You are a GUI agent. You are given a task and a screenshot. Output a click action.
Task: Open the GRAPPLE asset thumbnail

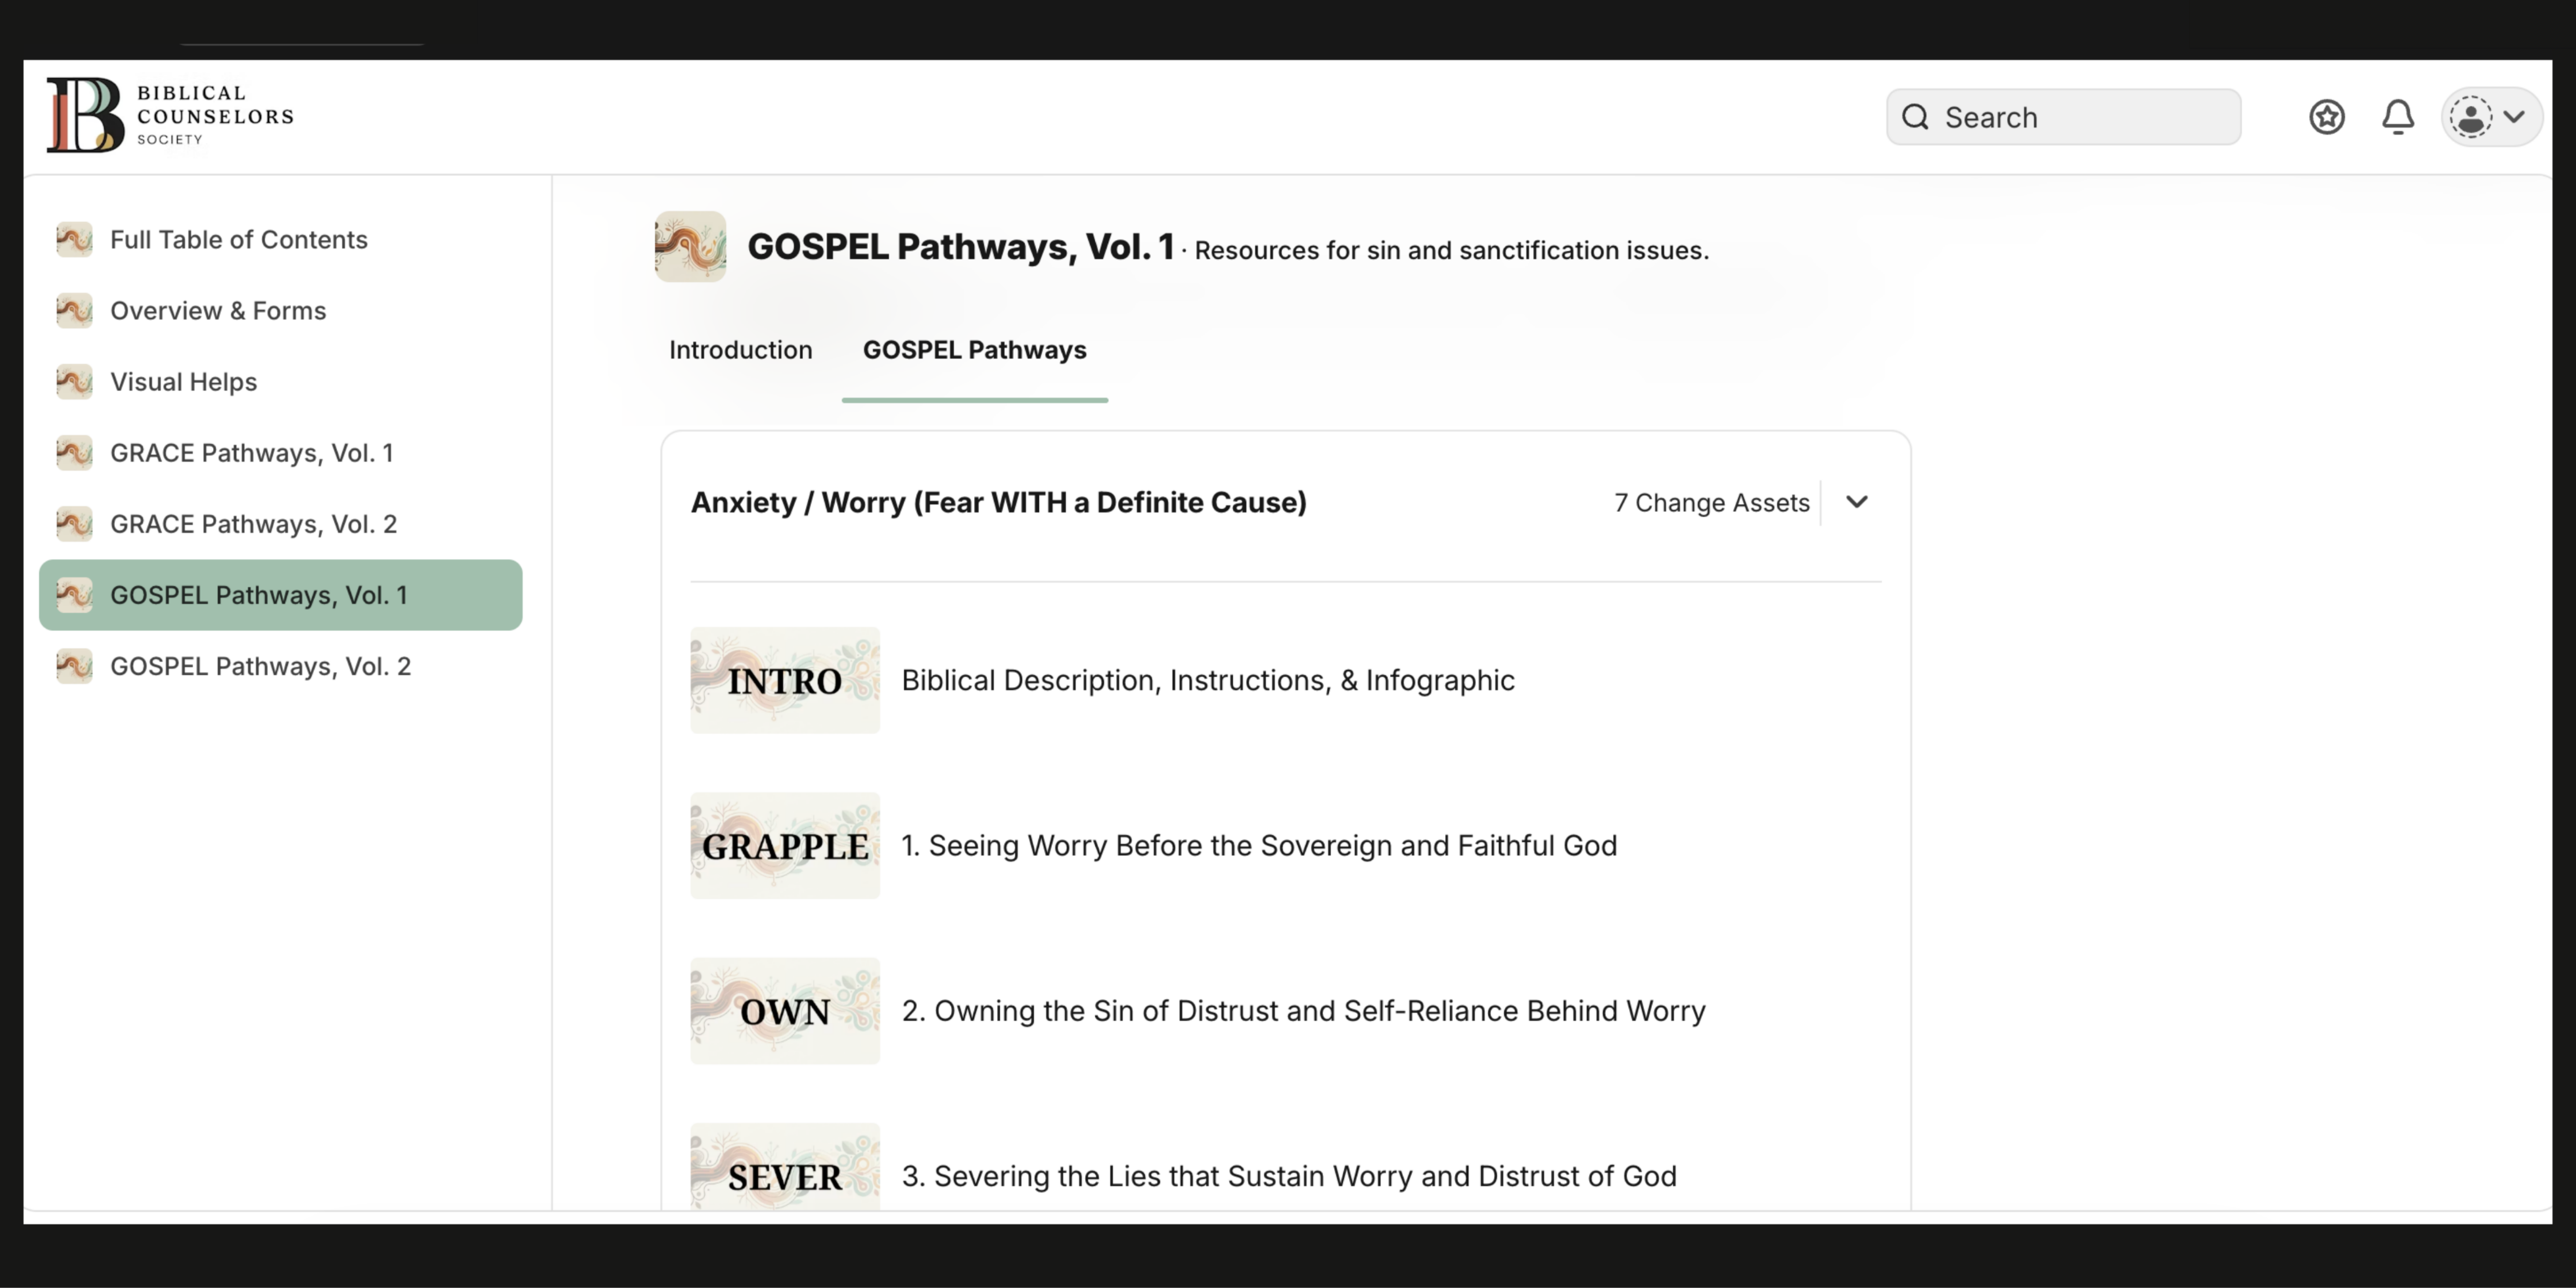(x=784, y=846)
